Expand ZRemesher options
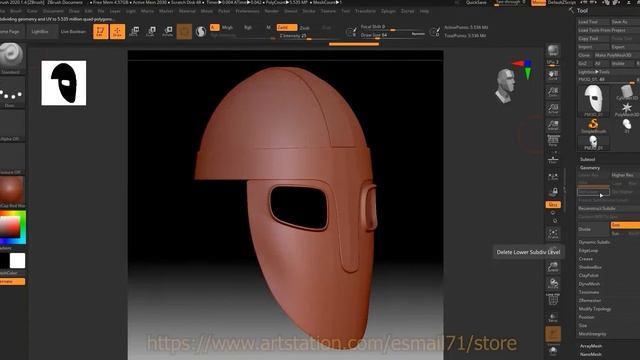The image size is (640, 360). [590, 300]
